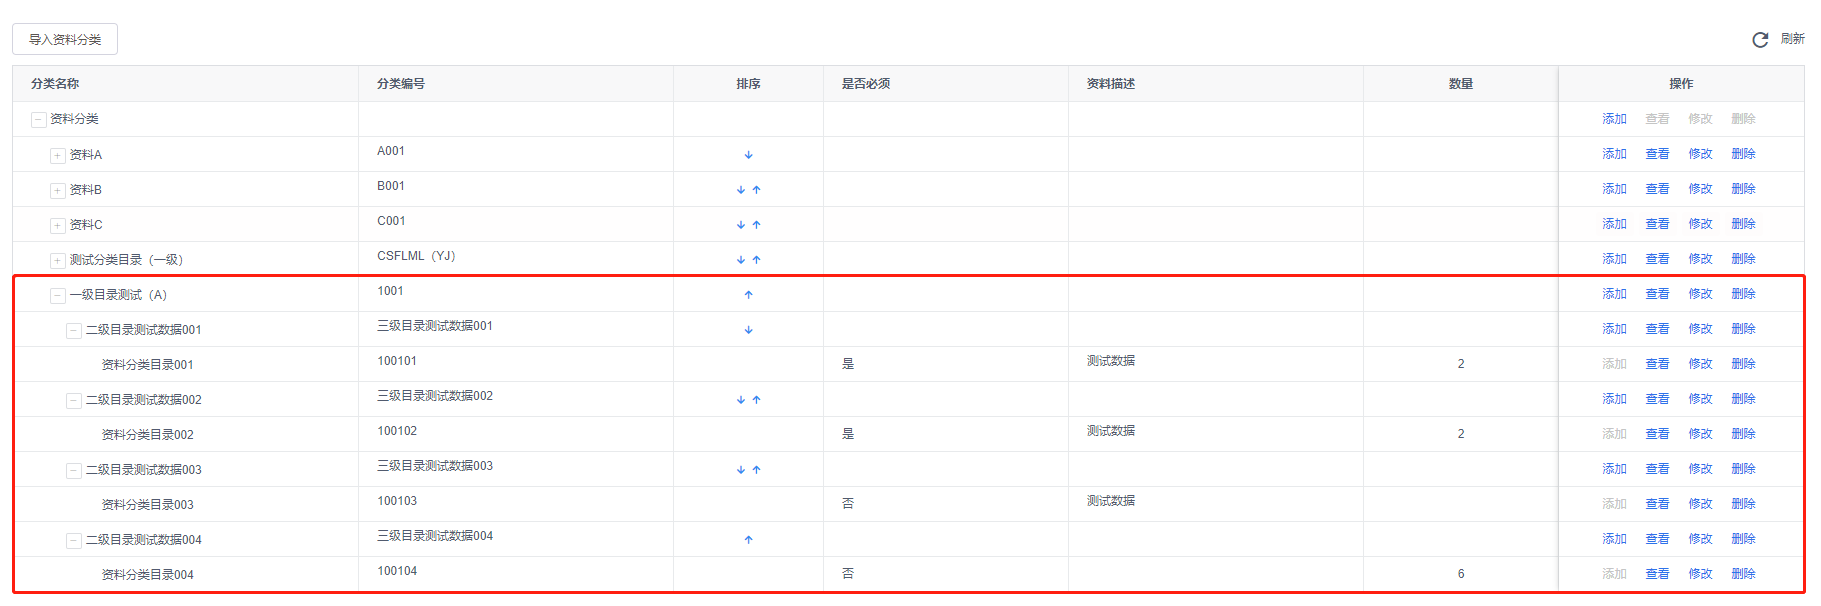Viewport: 1821px width, 606px height.
Task: Collapse the root 资料分类 node
Action: 38,120
